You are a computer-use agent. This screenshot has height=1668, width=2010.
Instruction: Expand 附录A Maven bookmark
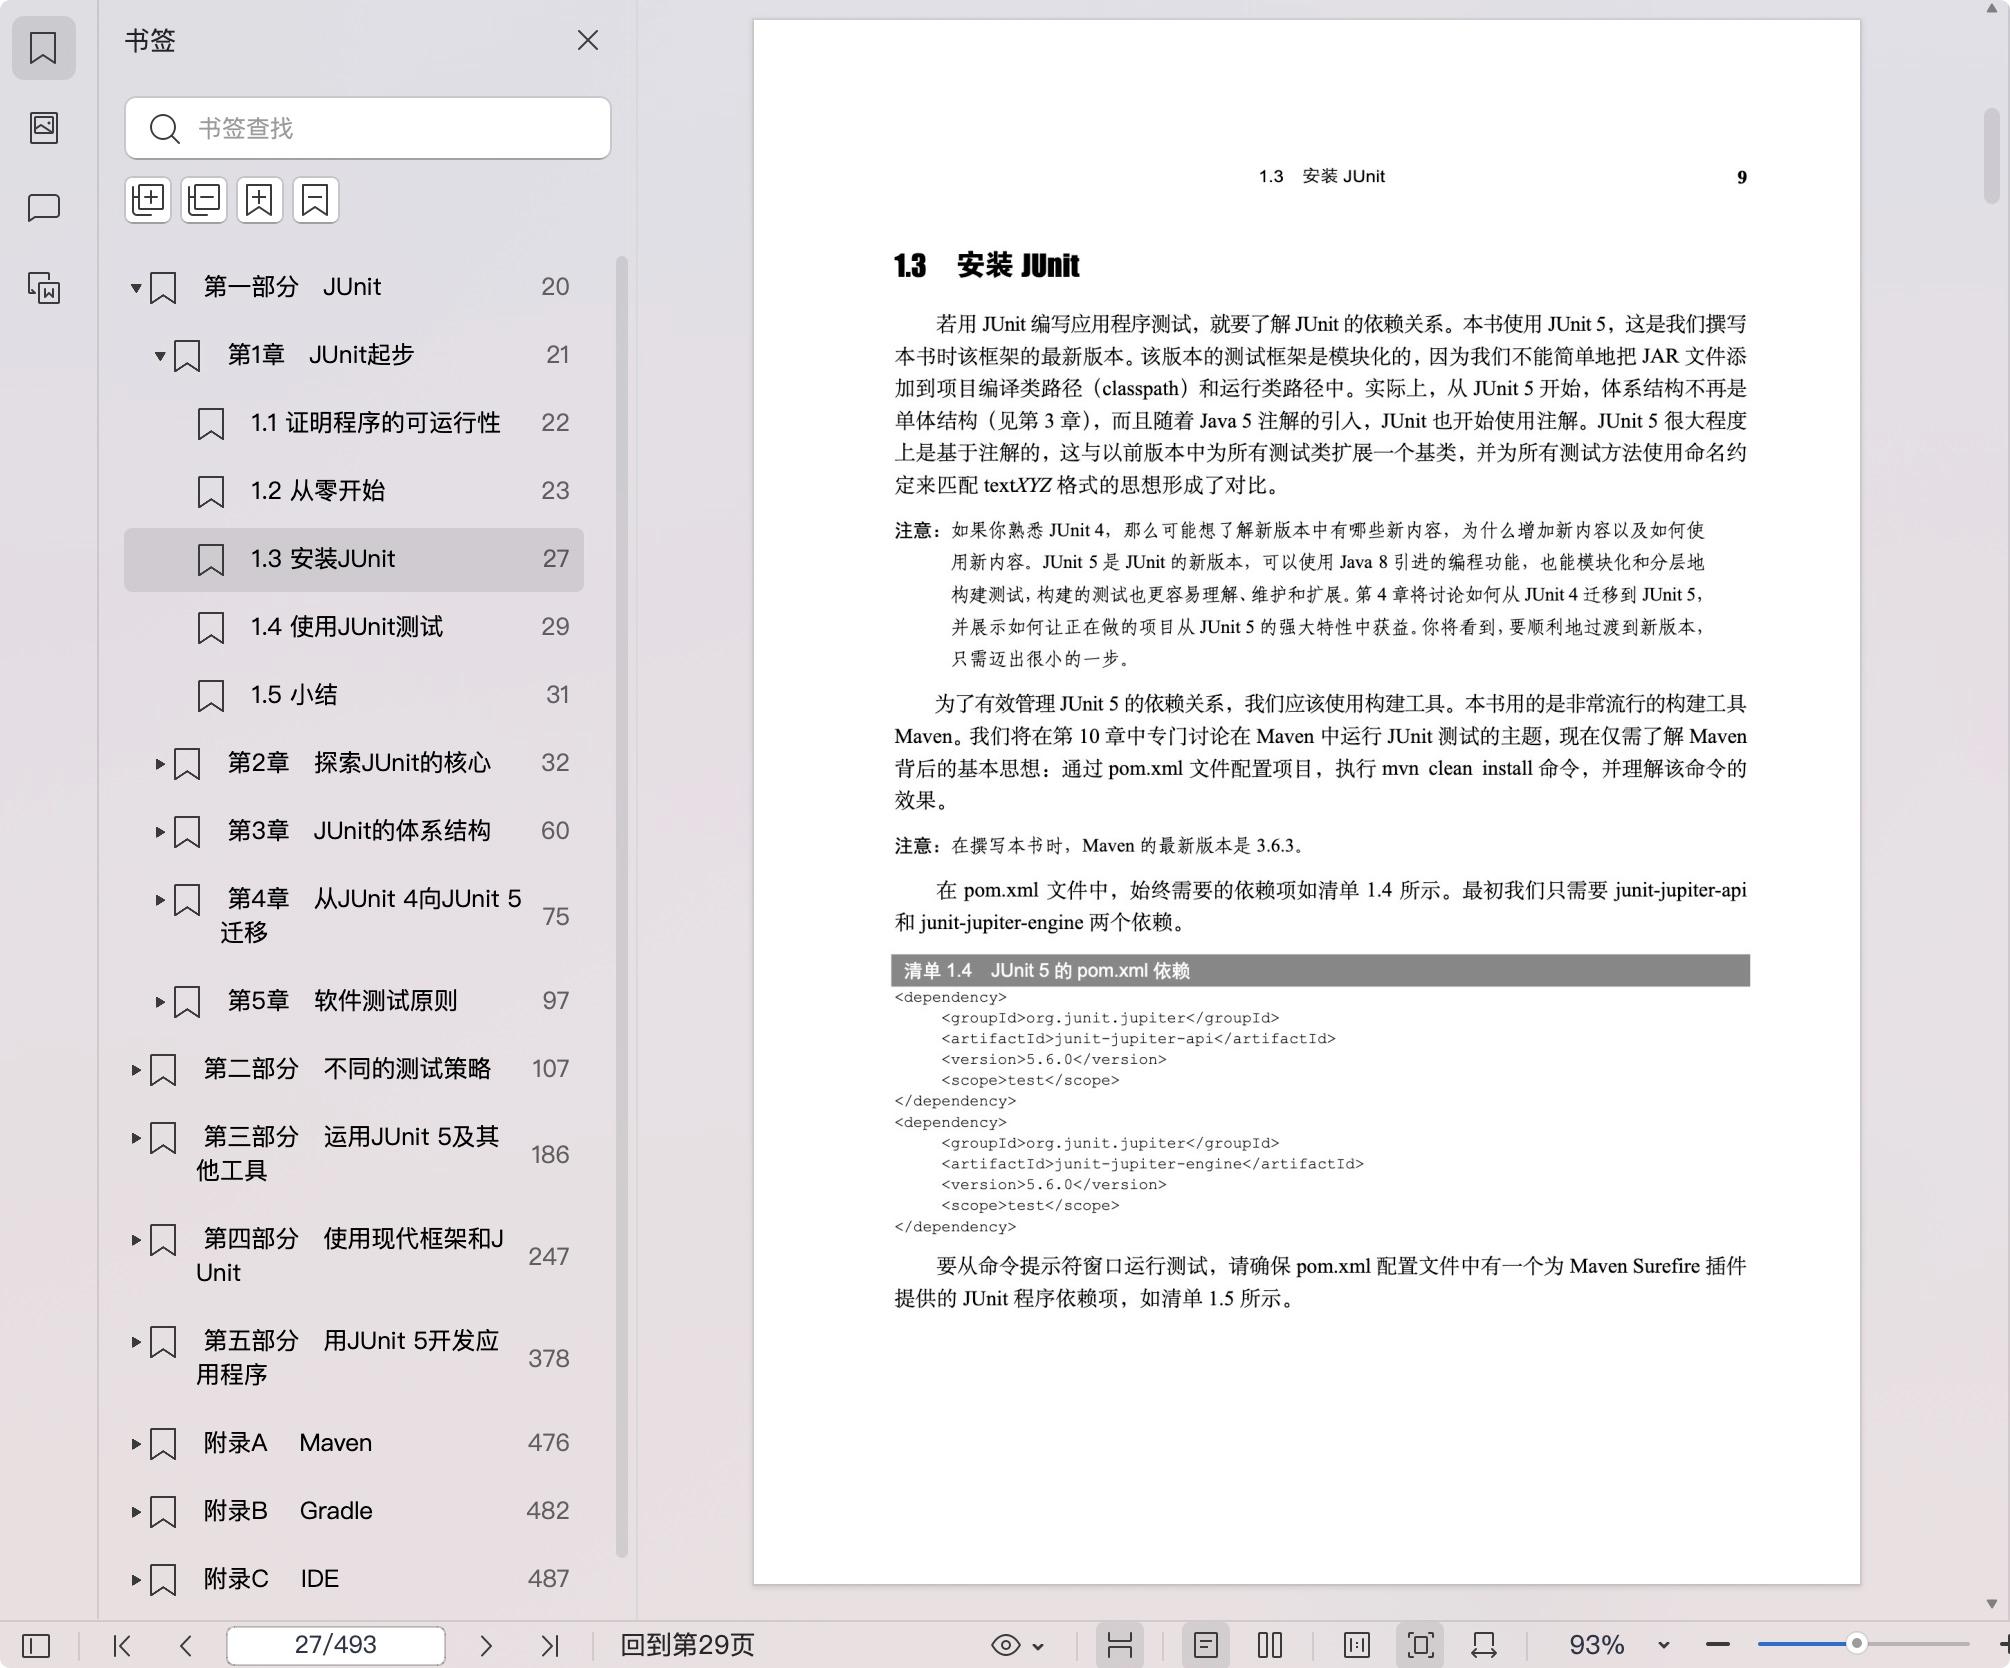click(x=136, y=1444)
